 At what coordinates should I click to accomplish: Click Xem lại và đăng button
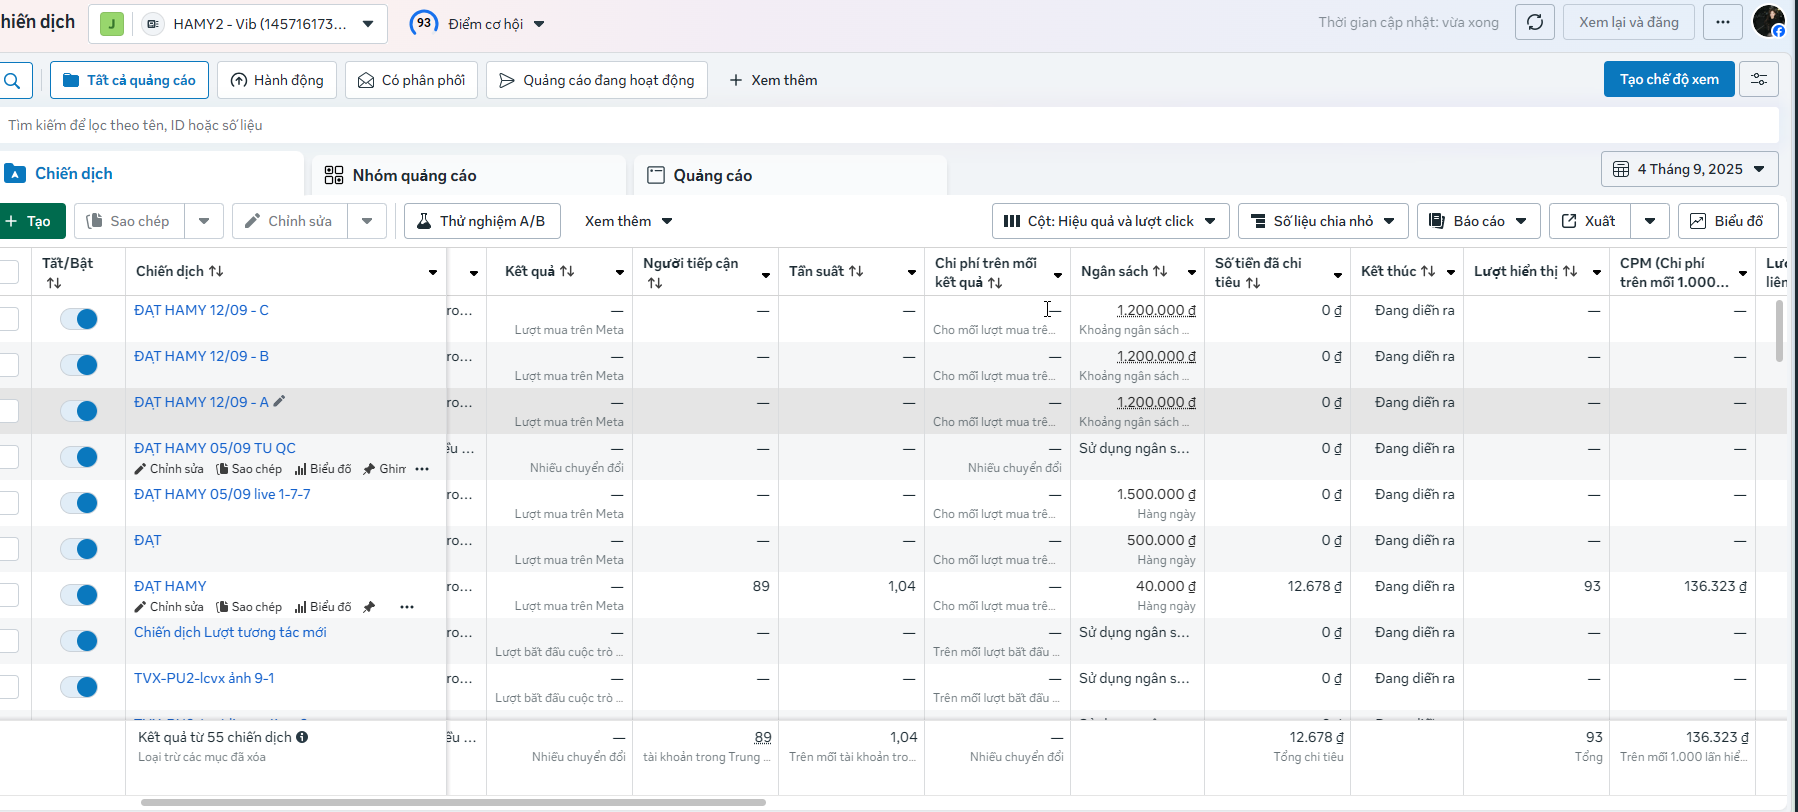(x=1628, y=22)
